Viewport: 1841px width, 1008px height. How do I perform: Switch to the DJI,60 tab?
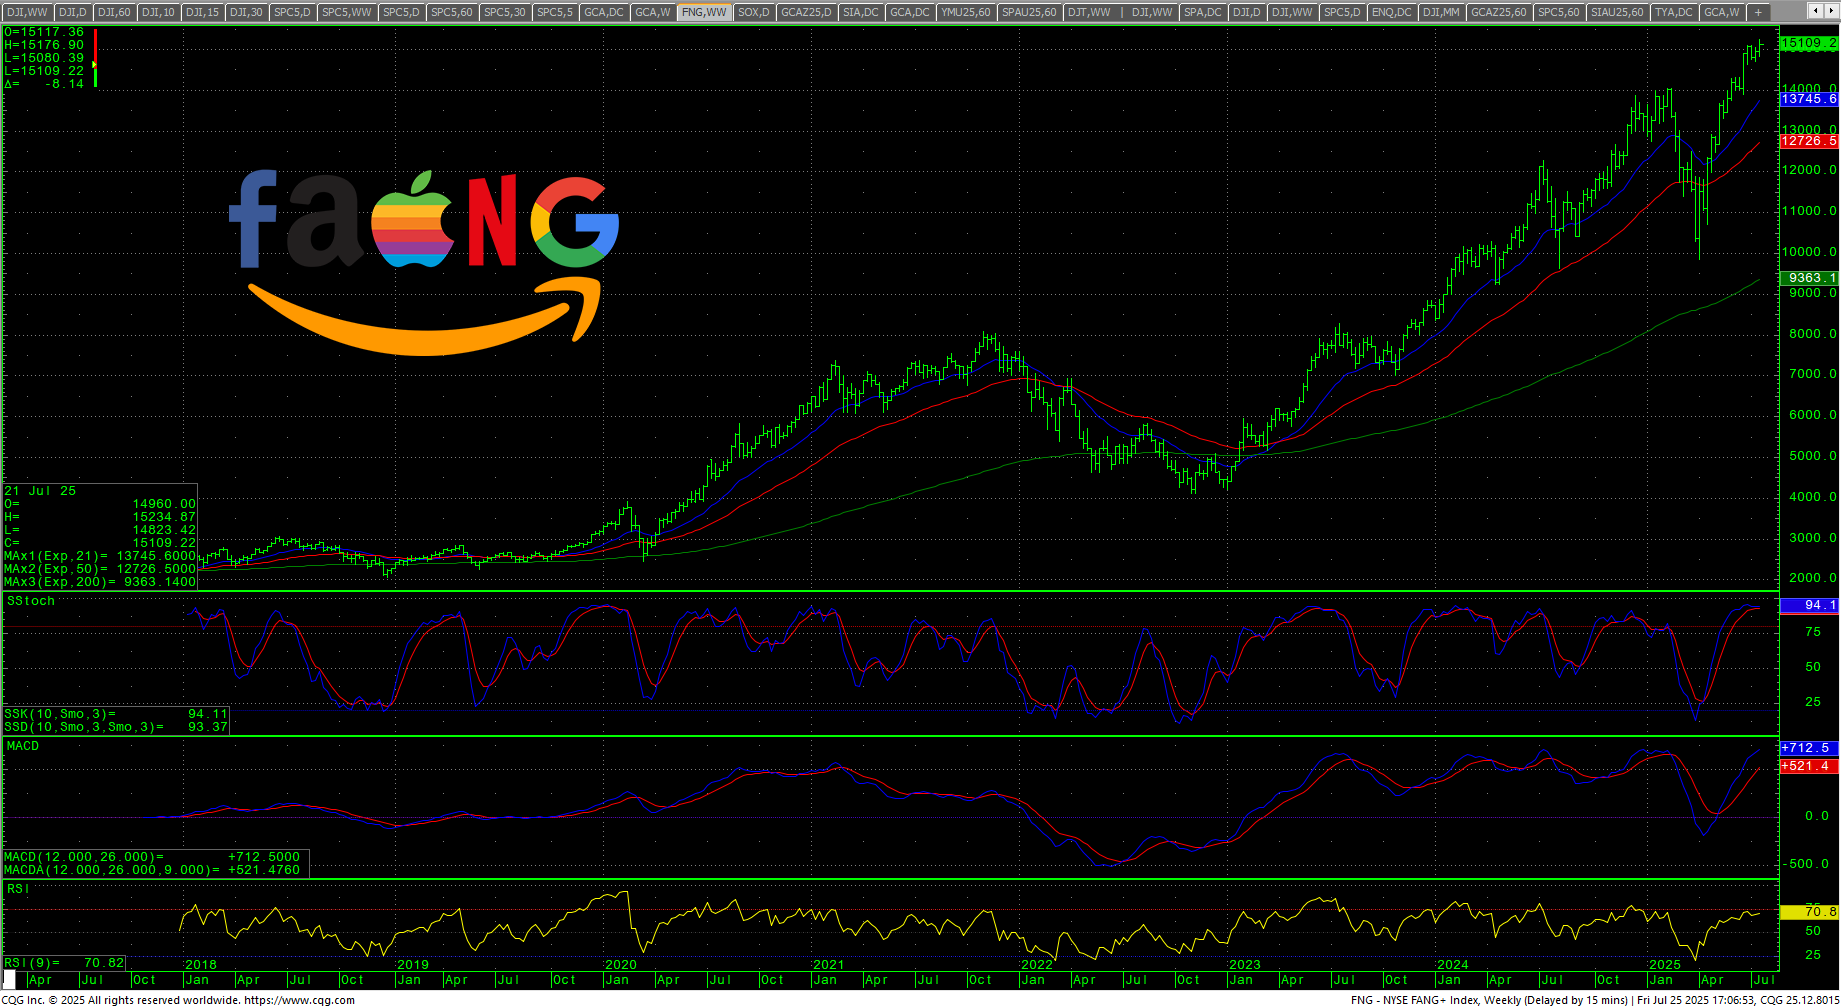coord(114,12)
